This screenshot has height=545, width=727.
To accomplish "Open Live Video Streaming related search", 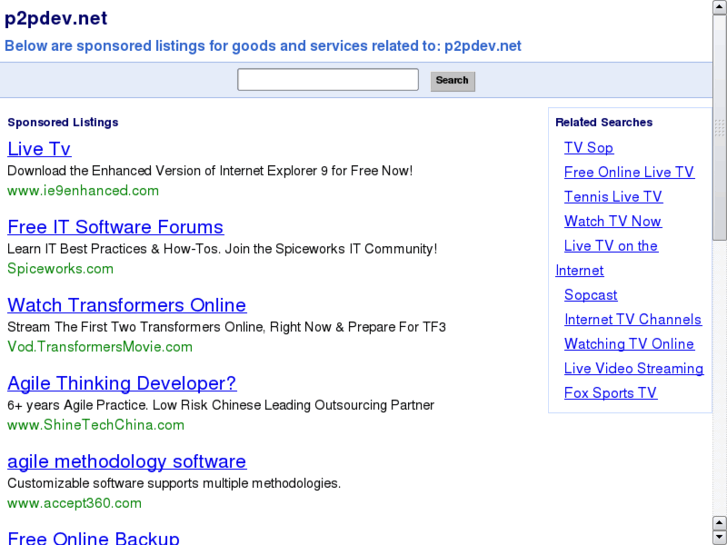I will point(634,369).
